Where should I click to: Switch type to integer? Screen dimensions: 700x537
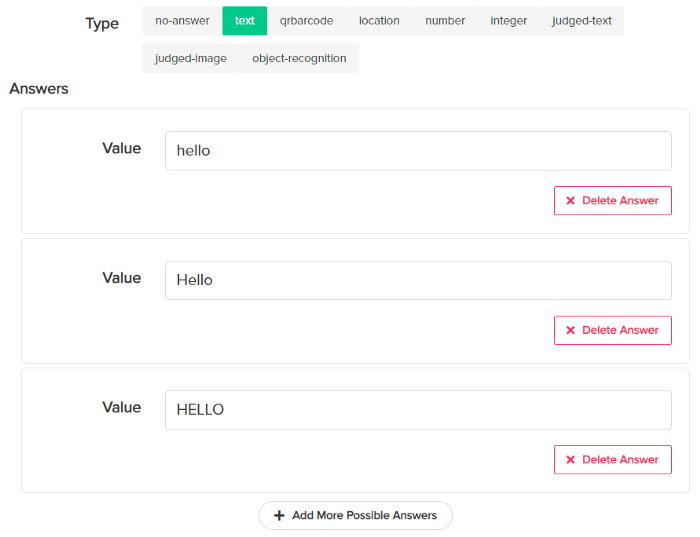(508, 21)
